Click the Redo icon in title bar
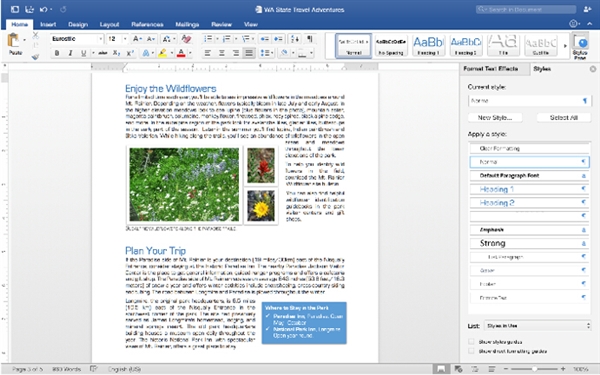 pyautogui.click(x=63, y=9)
